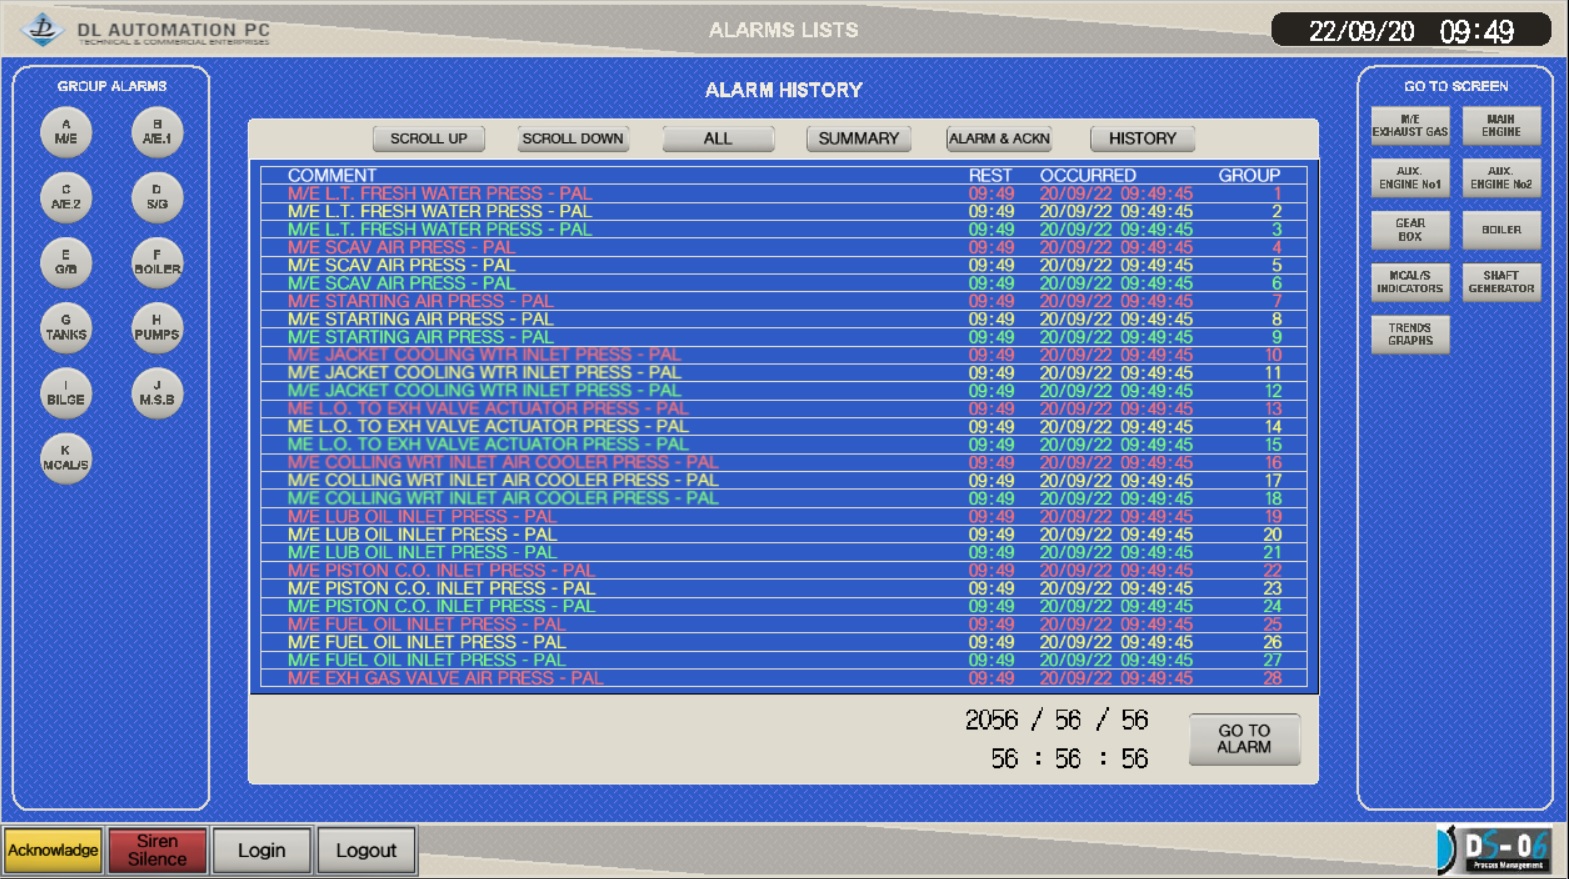The height and width of the screenshot is (879, 1569).
Task: Select the S/G group alarm button
Action: (x=157, y=197)
